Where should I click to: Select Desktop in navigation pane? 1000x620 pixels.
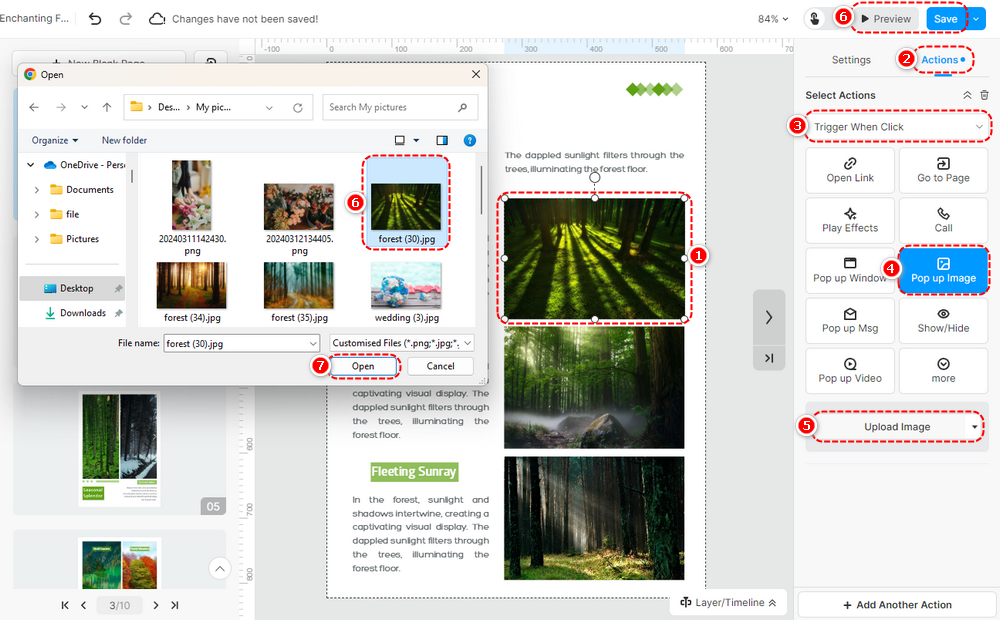pyautogui.click(x=72, y=288)
